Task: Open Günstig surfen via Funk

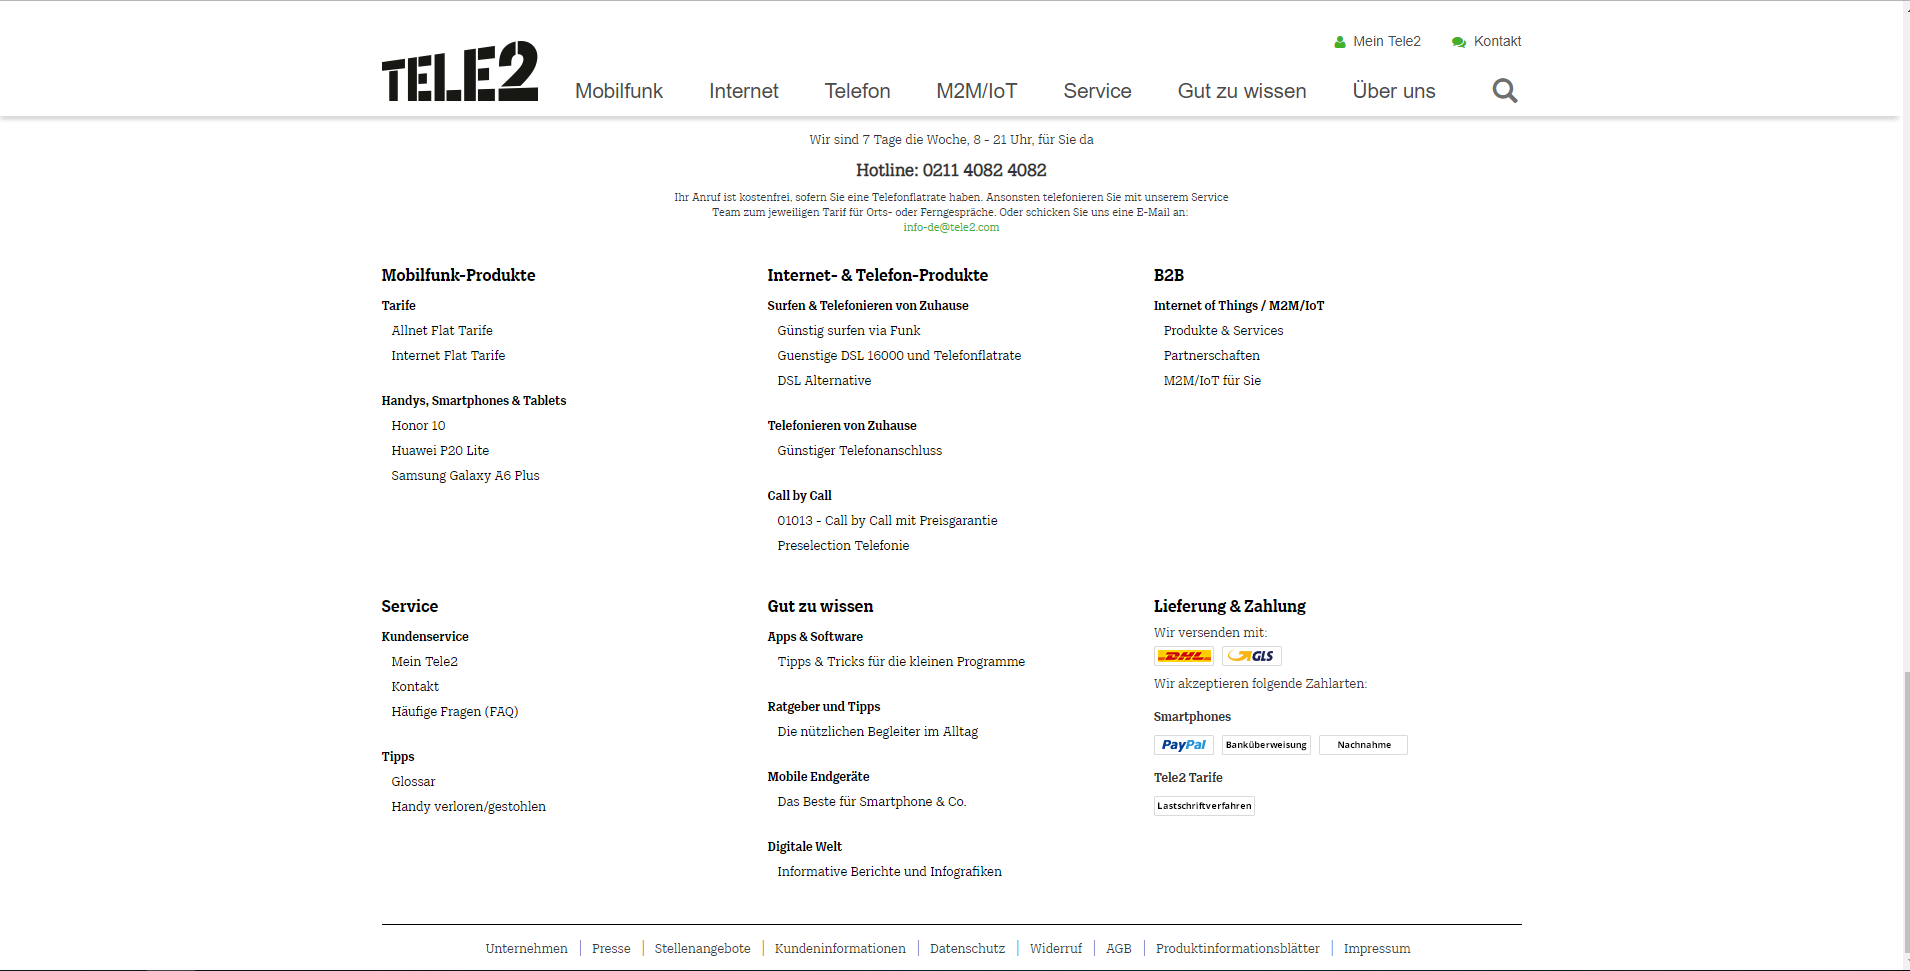Action: pos(849,331)
